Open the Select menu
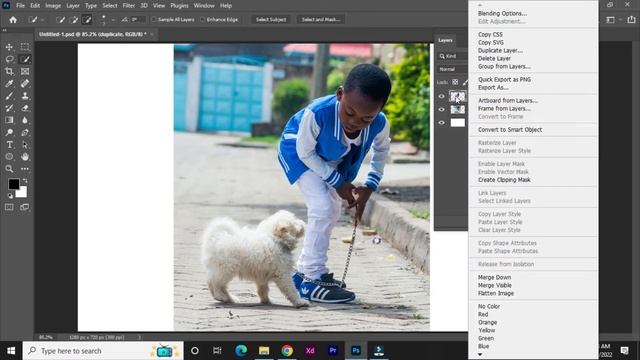 point(110,6)
